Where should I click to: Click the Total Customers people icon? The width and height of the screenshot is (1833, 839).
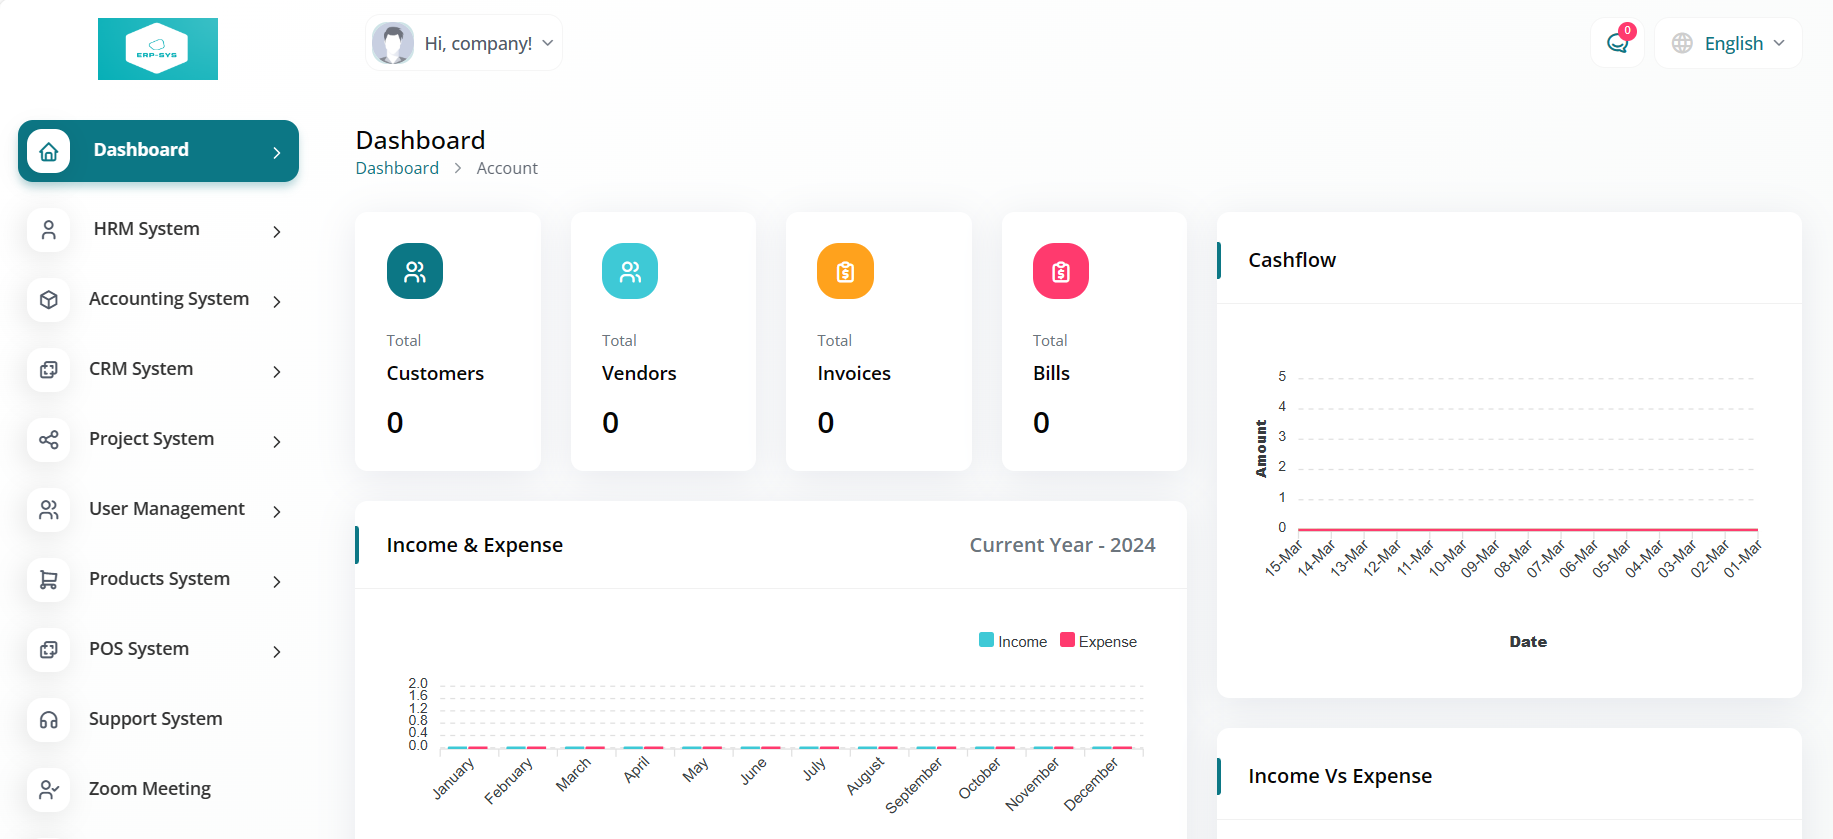[x=415, y=271]
